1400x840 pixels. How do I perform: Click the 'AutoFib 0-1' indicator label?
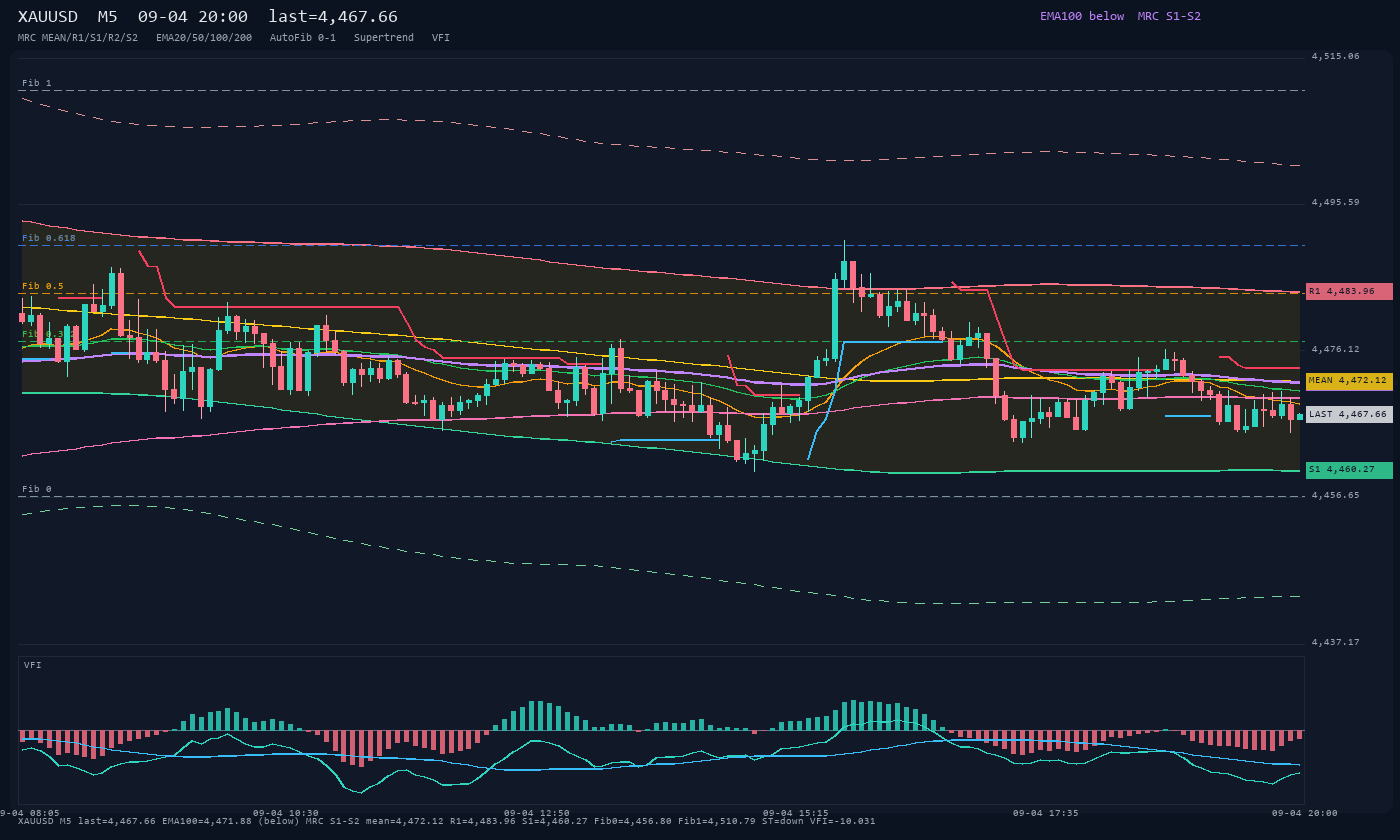click(303, 37)
